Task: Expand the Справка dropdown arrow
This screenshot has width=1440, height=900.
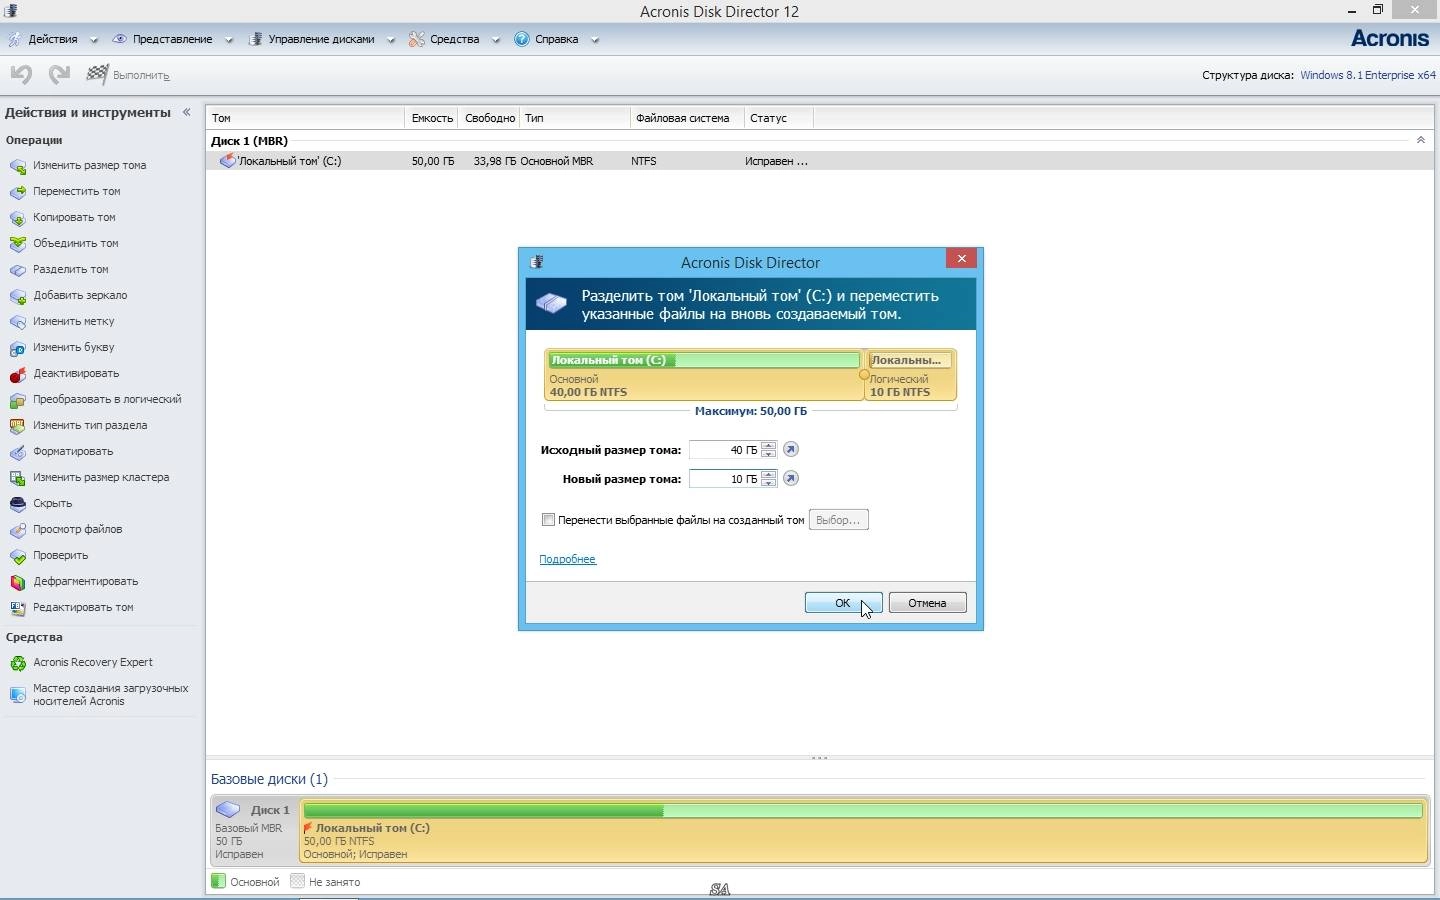Action: pos(595,40)
